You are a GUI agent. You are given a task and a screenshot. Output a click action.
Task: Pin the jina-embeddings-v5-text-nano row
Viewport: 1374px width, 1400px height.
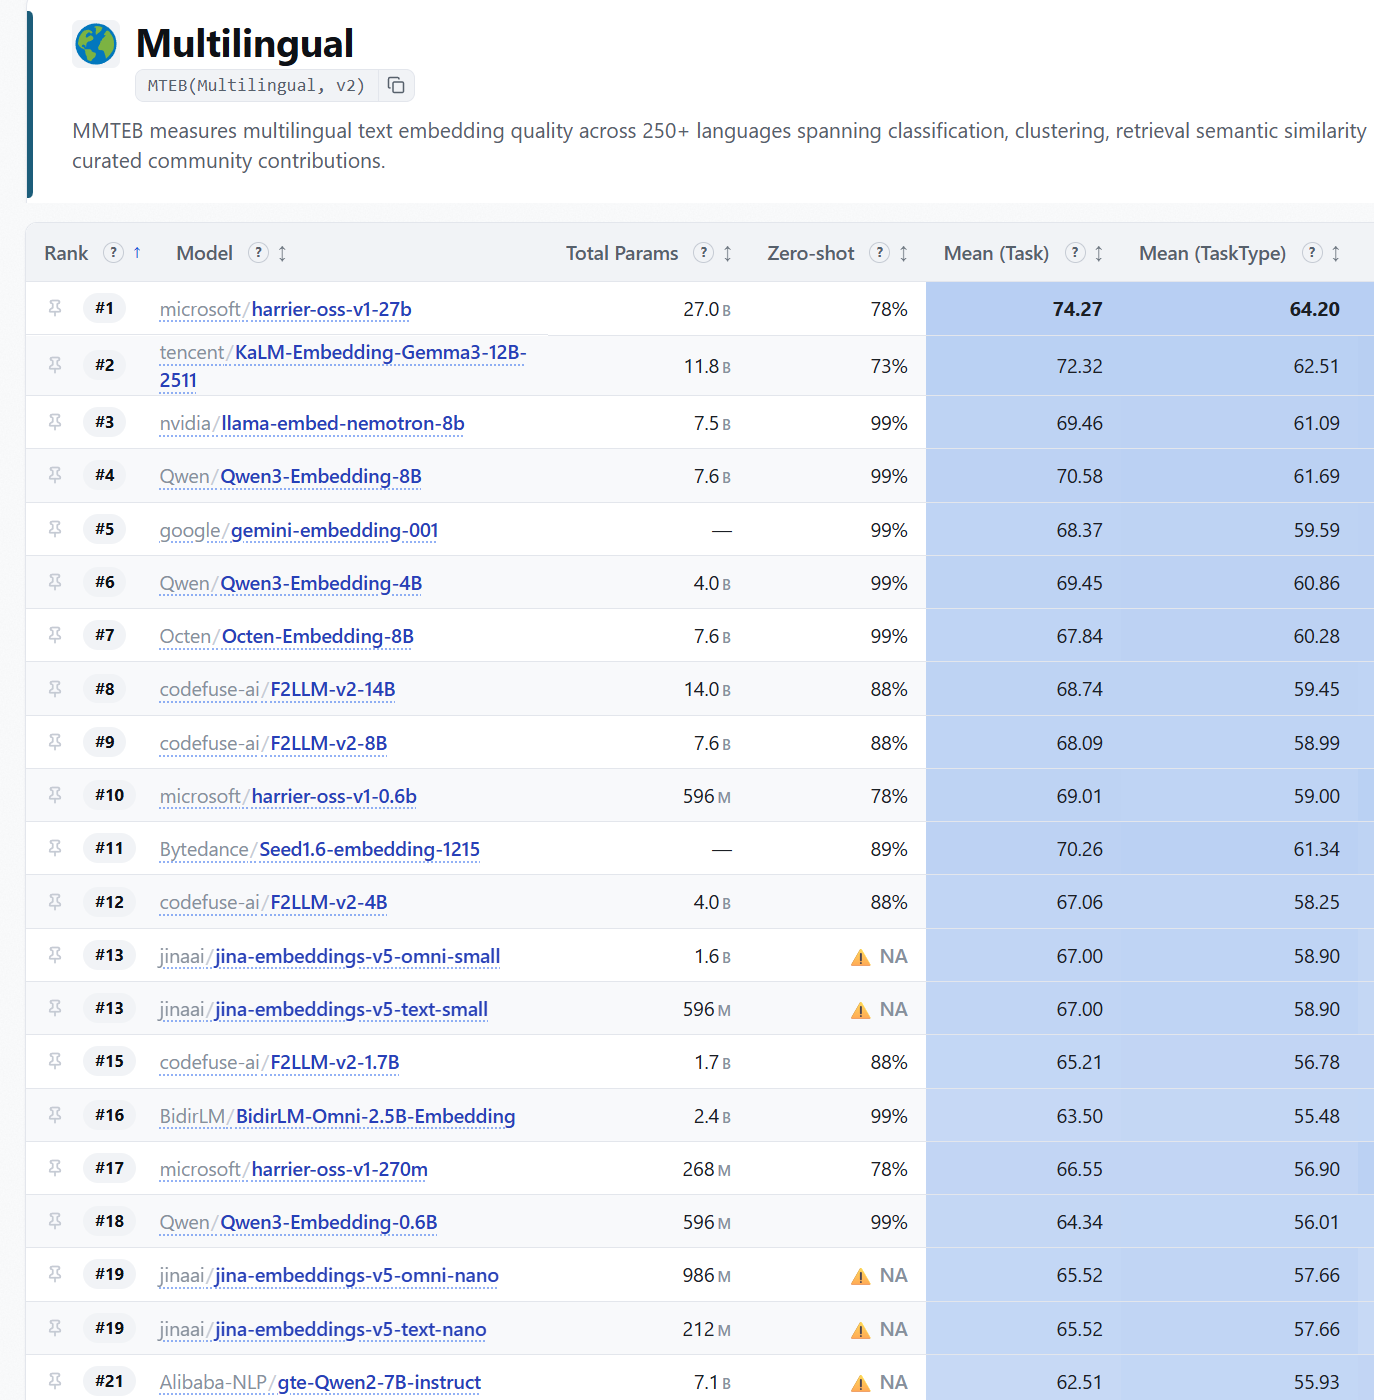pos(55,1328)
